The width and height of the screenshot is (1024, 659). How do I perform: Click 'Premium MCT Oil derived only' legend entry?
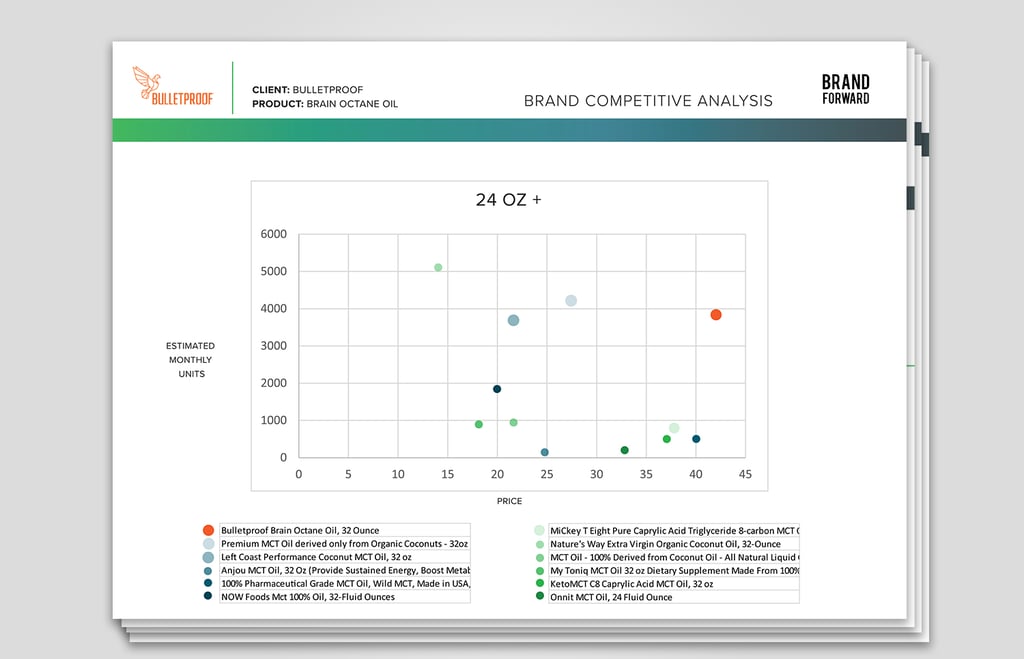point(344,543)
